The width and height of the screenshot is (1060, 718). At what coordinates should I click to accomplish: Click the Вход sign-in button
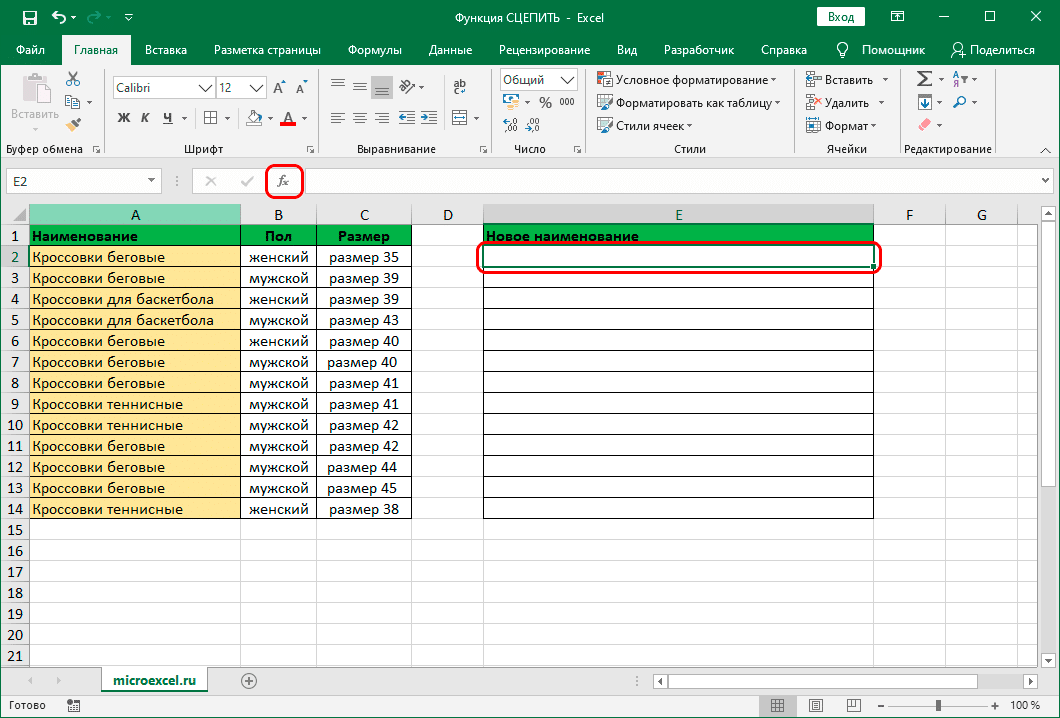tap(841, 17)
